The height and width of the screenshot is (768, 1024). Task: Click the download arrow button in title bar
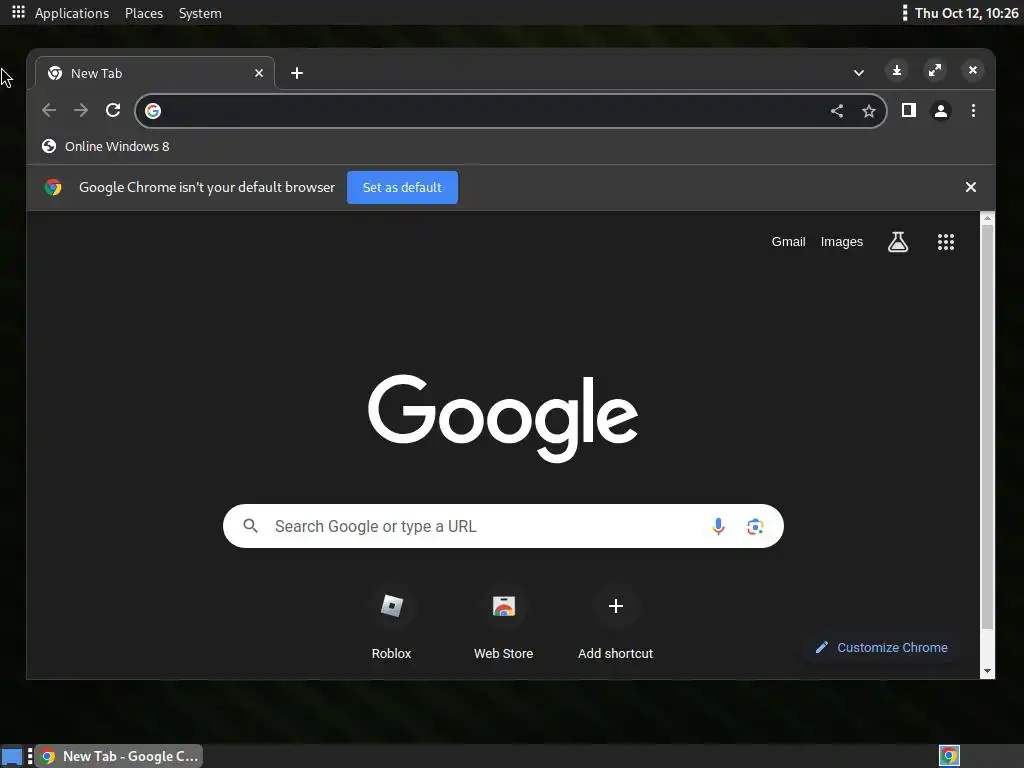click(x=897, y=70)
